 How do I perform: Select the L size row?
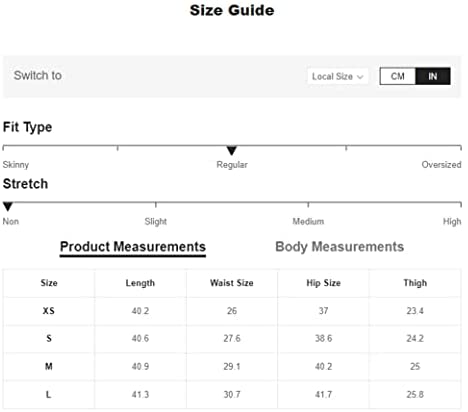(x=232, y=395)
